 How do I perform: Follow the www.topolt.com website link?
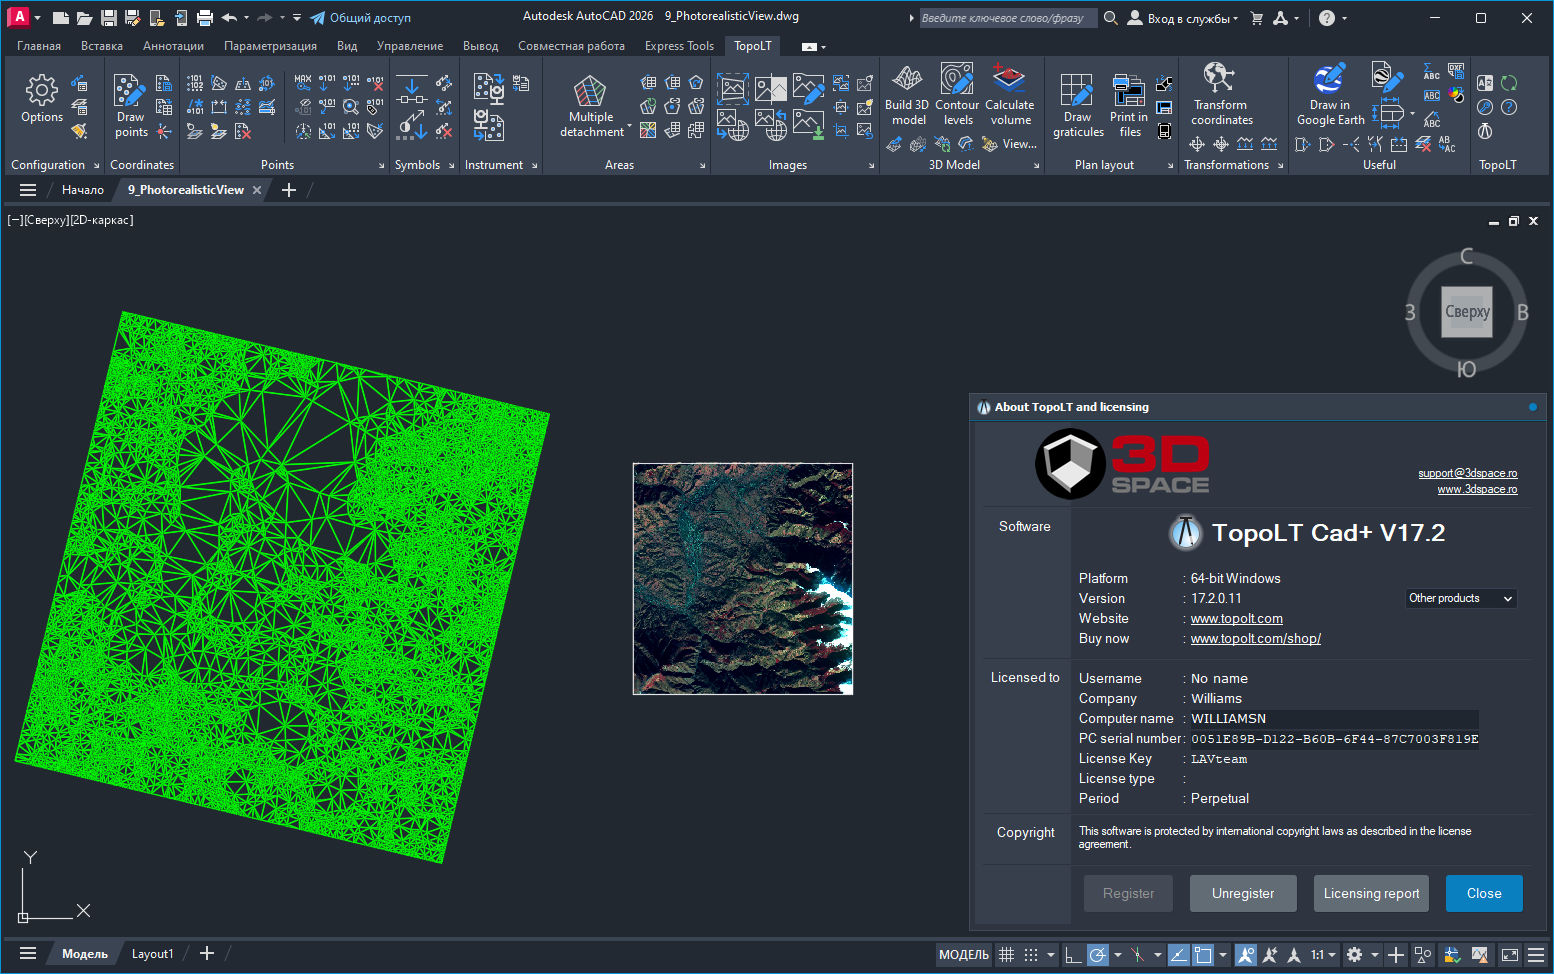tap(1236, 618)
